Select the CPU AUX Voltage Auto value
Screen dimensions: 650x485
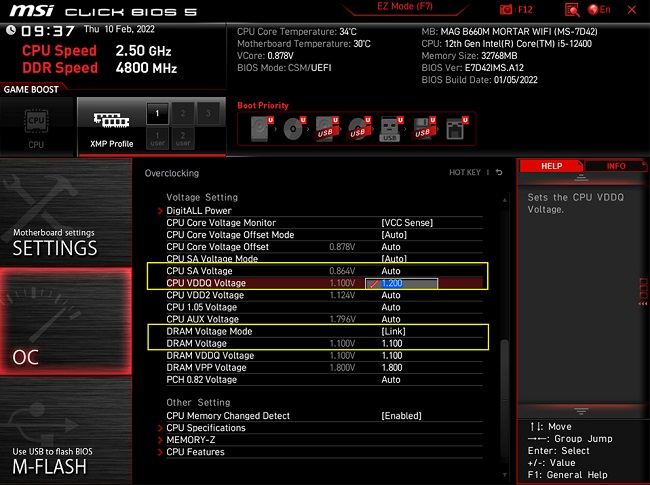coord(391,319)
